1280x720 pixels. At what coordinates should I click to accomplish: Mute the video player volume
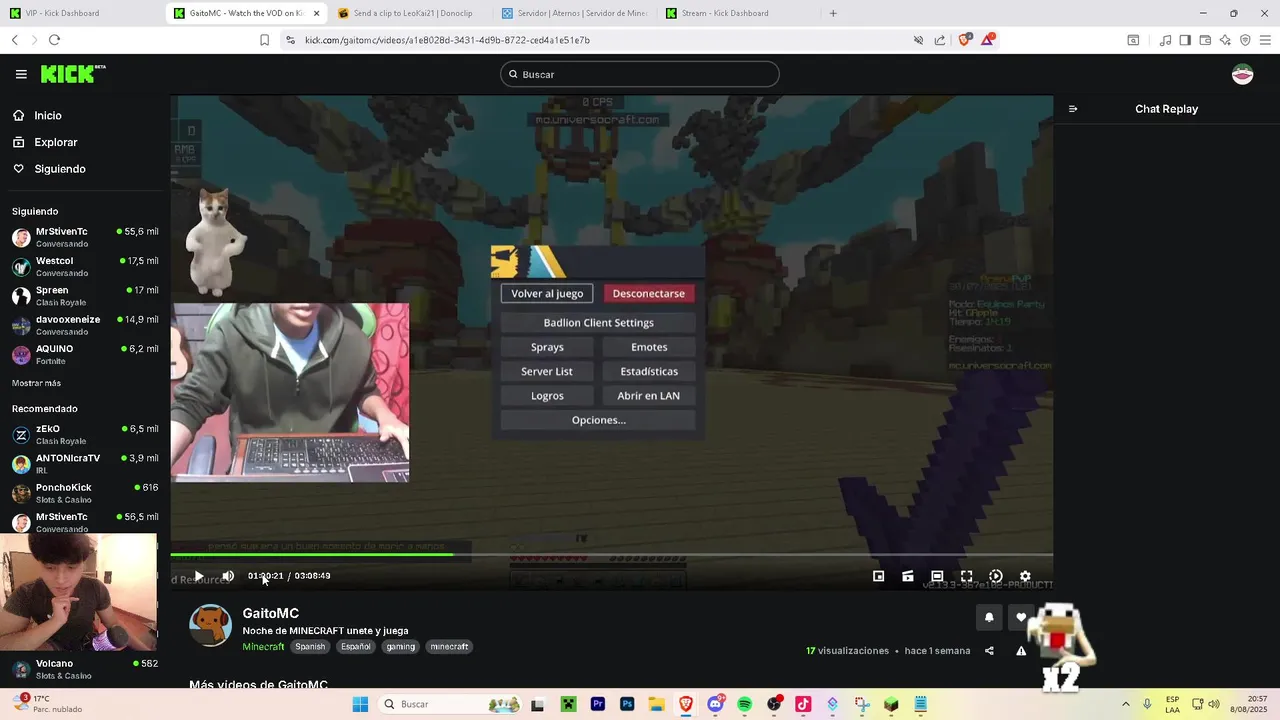[228, 576]
